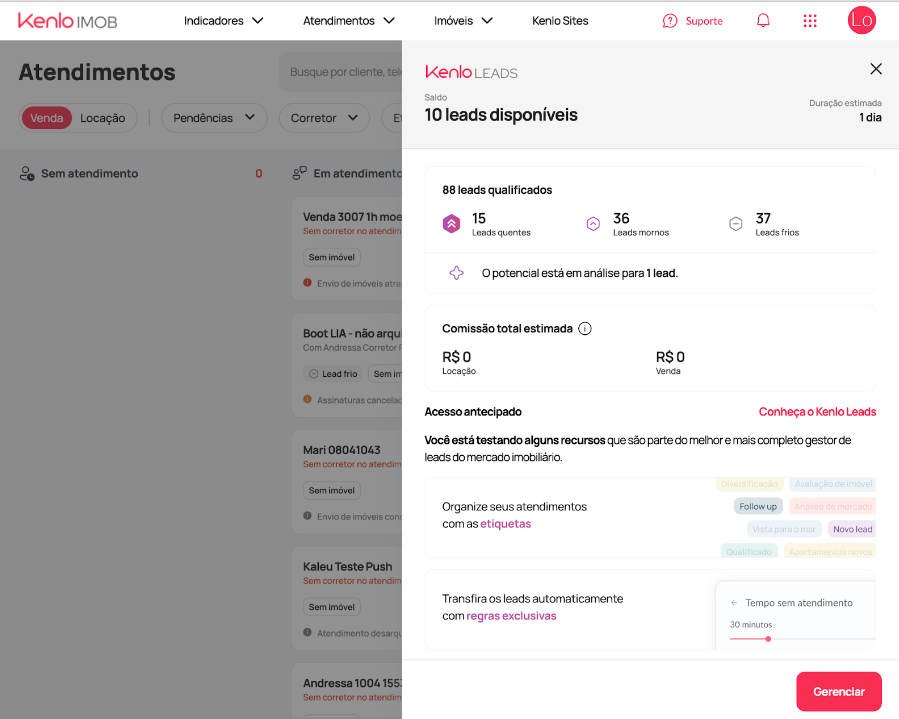The width and height of the screenshot is (899, 719).
Task: Click the 30 minutos slider label
Action: click(x=751, y=624)
